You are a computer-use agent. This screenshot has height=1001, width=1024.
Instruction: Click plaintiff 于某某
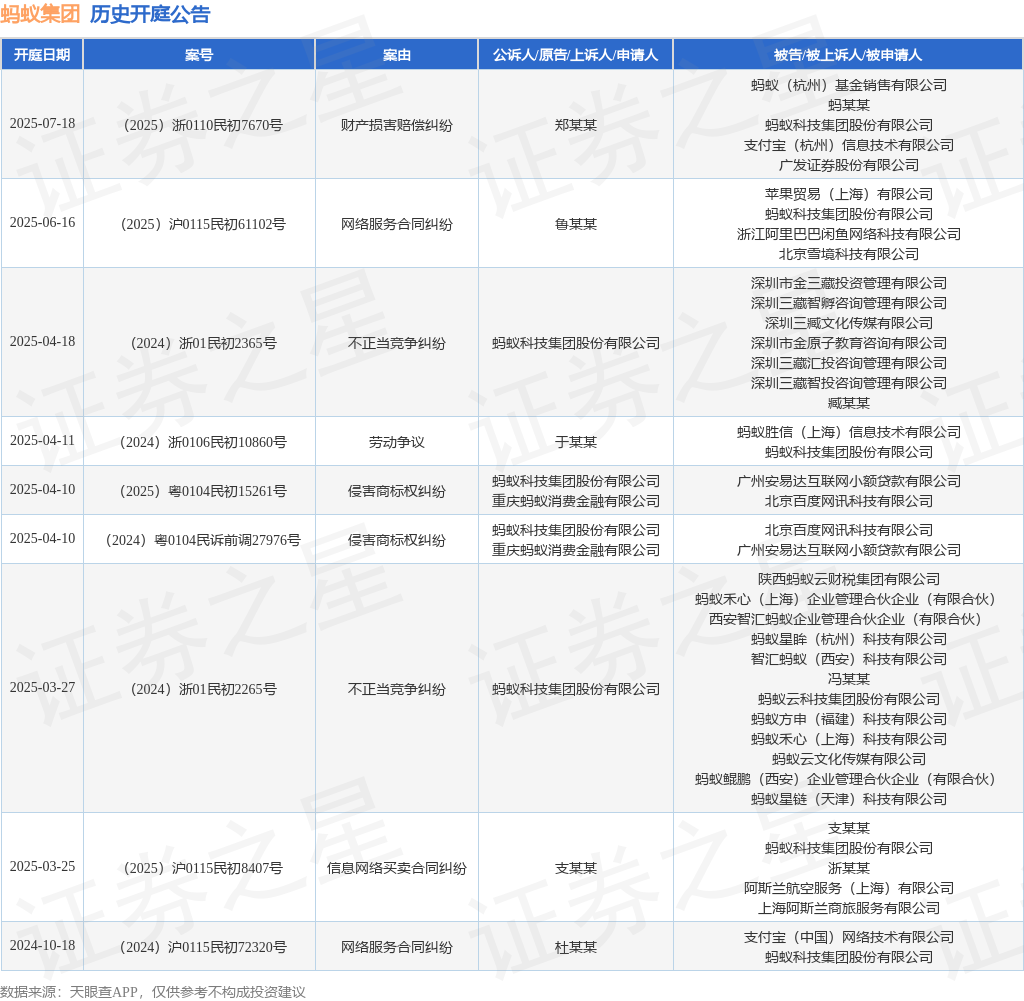coord(575,442)
